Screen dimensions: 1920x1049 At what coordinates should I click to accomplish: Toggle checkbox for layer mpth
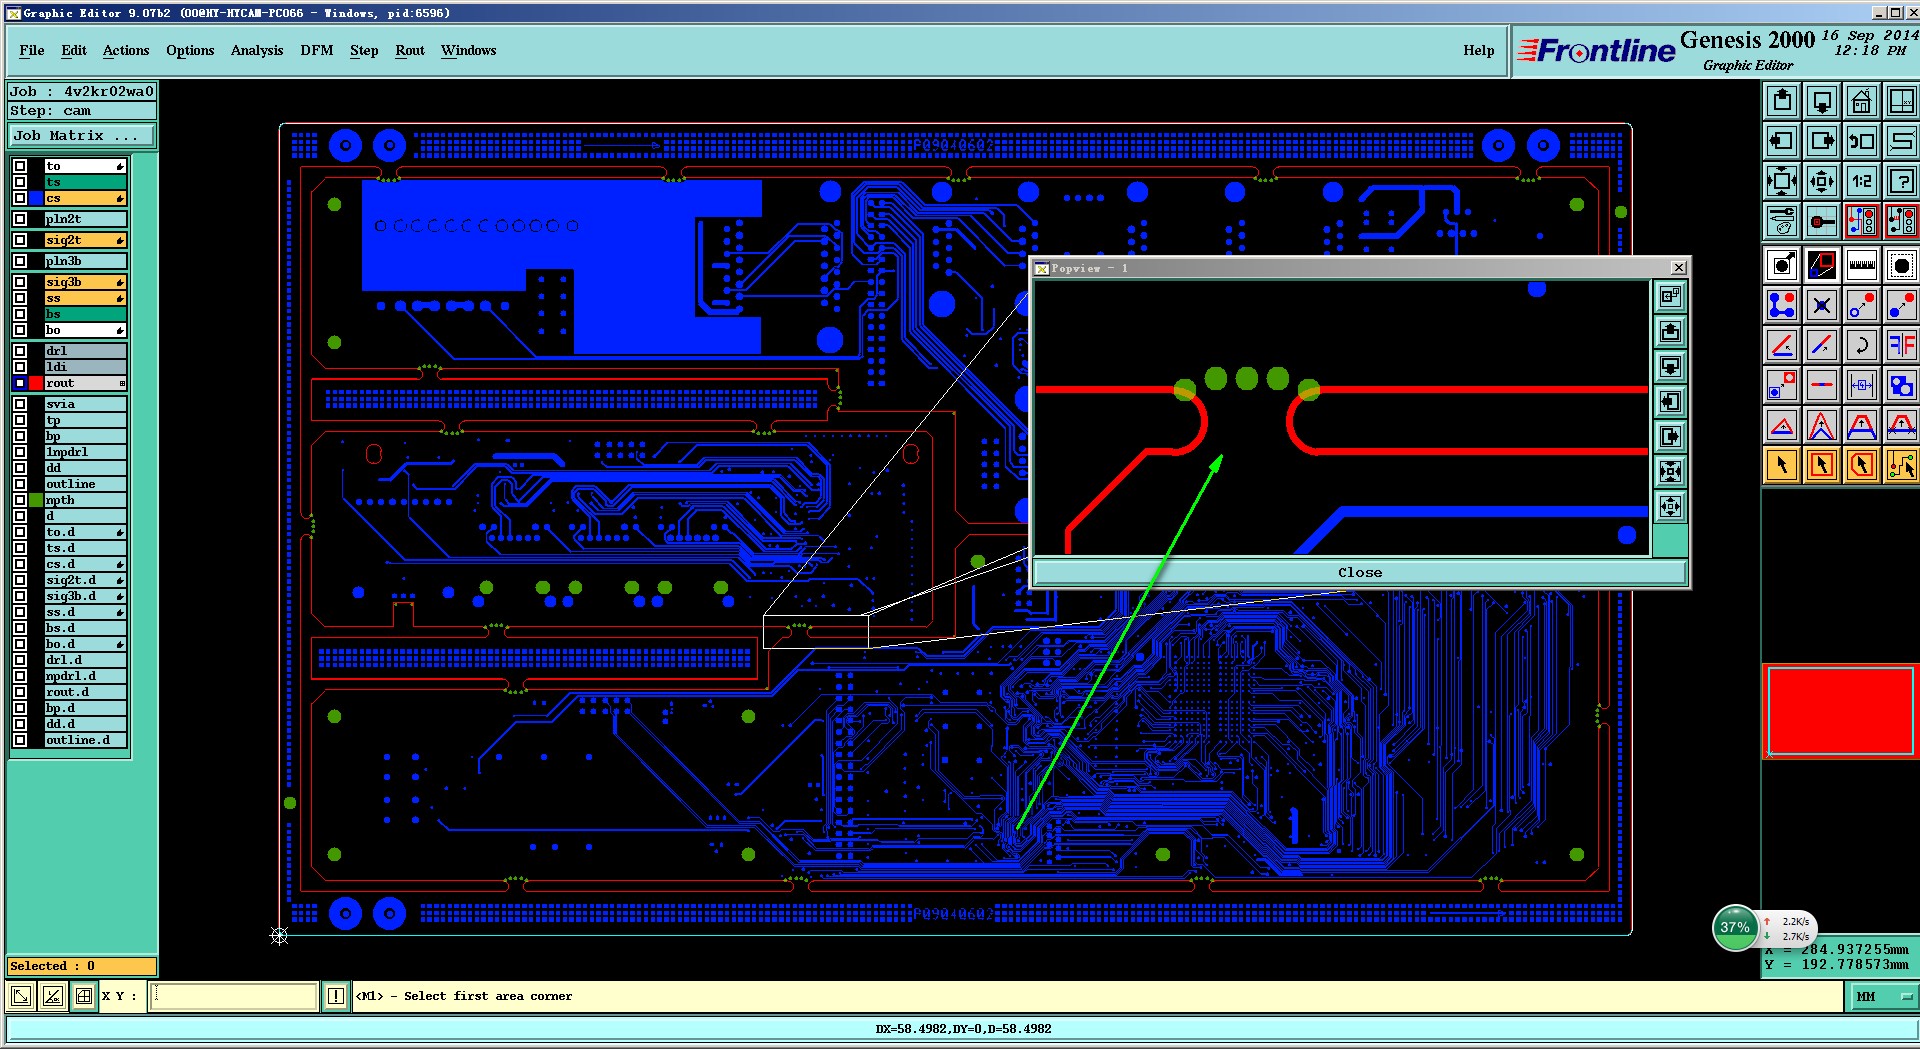[20, 500]
